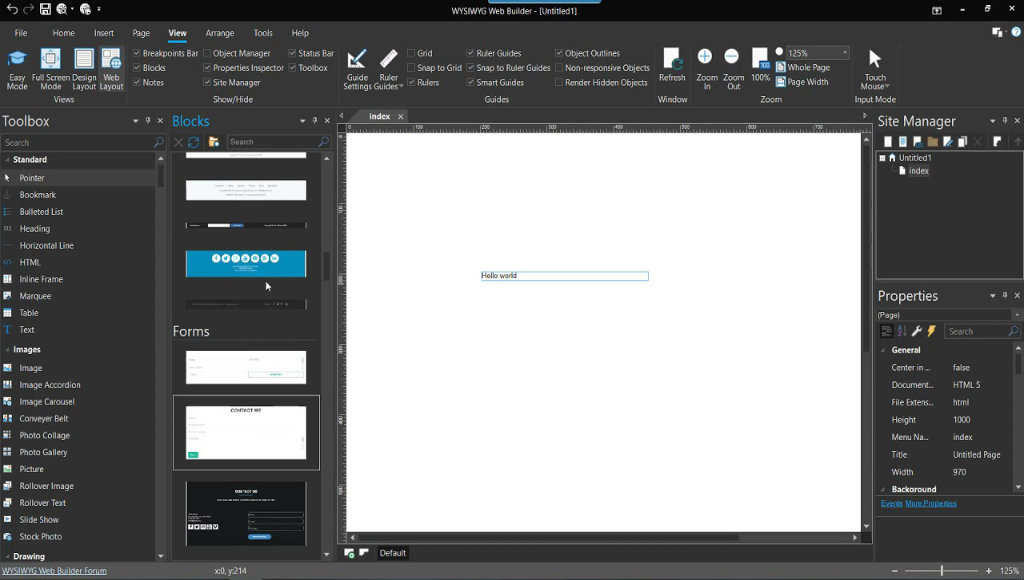1024x580 pixels.
Task: Open the Properties object selector dropdown
Action: [x=1016, y=315]
